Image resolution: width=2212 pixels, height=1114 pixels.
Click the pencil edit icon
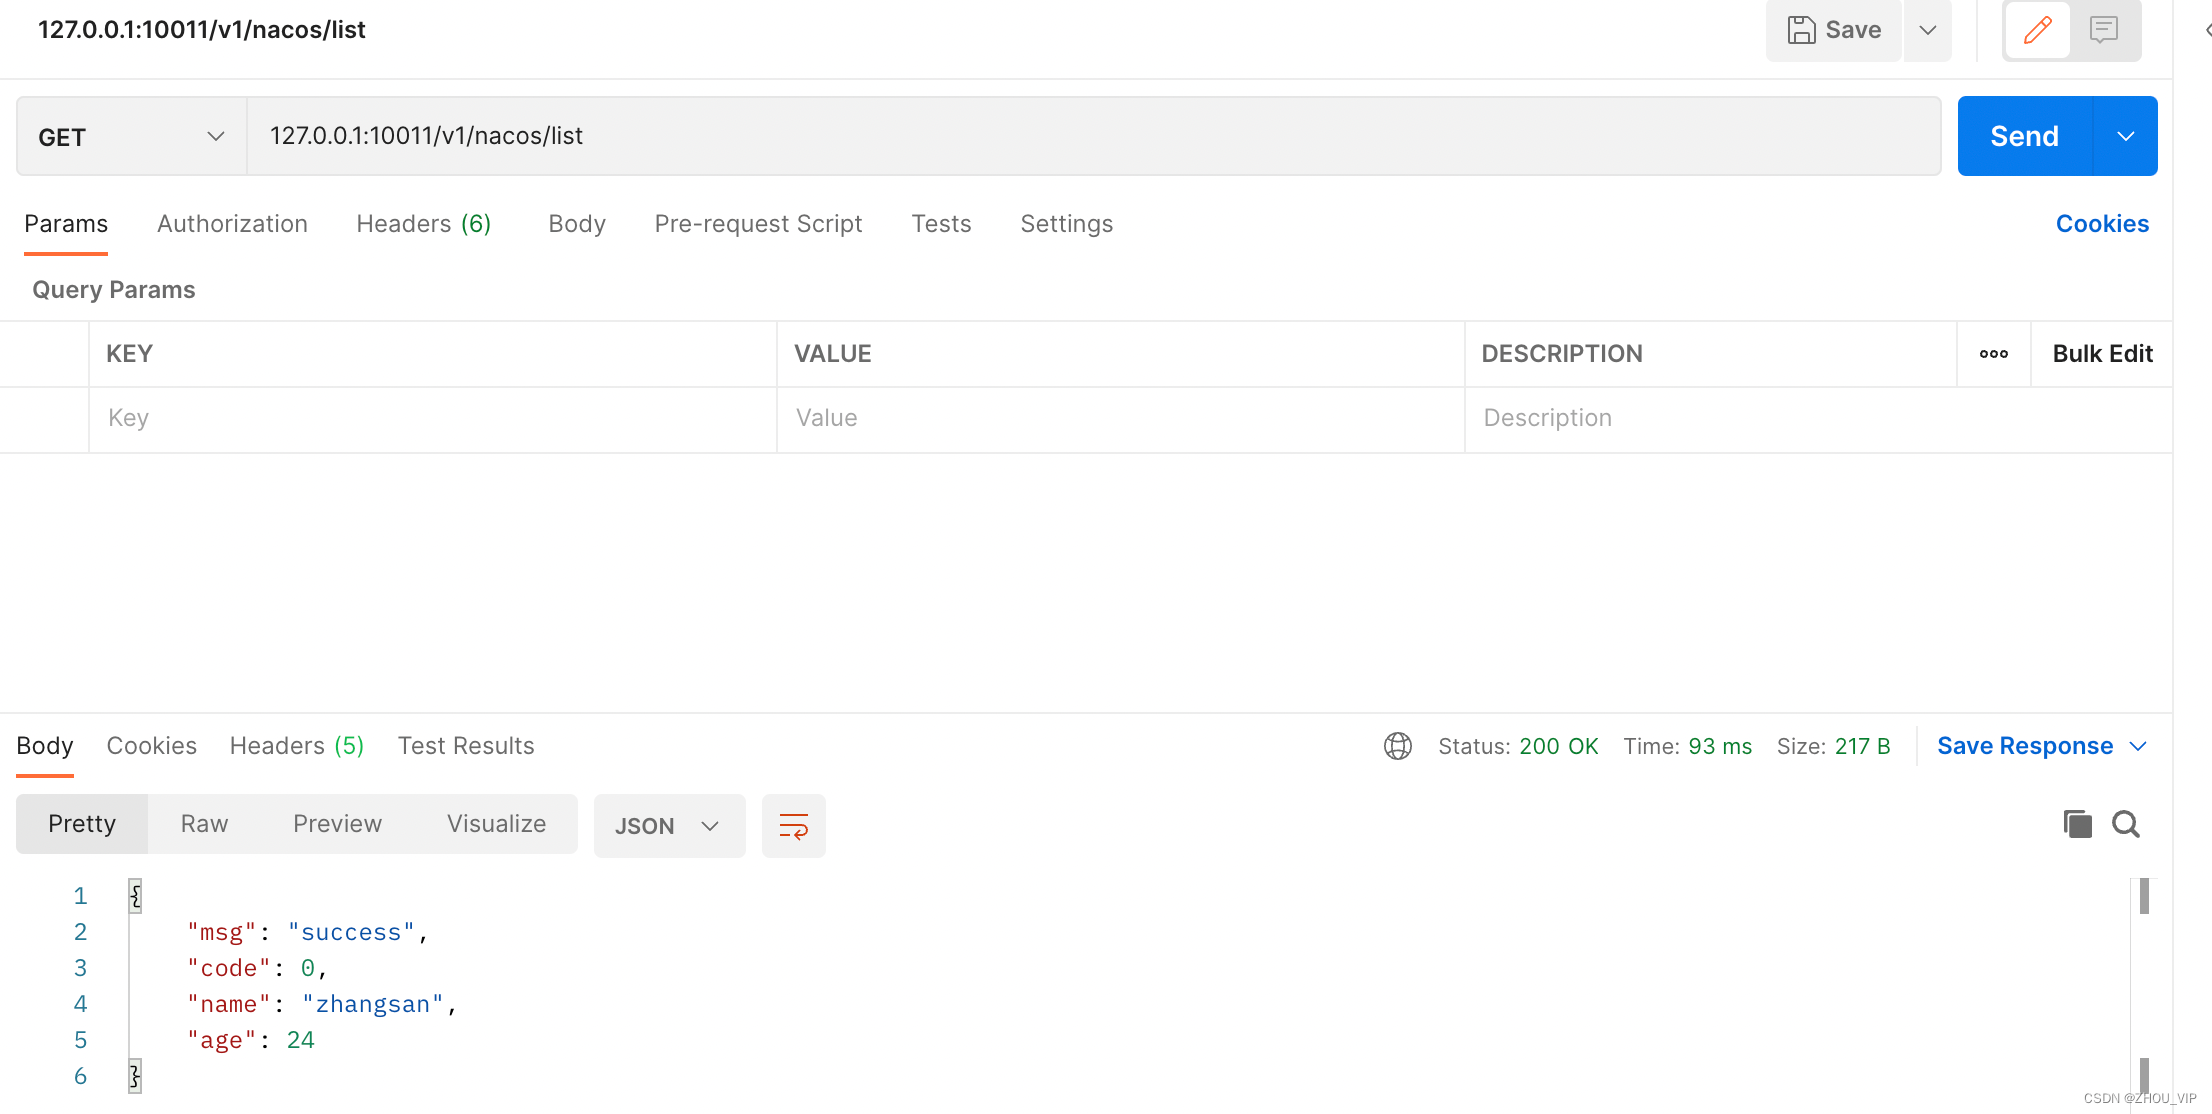[x=2037, y=30]
